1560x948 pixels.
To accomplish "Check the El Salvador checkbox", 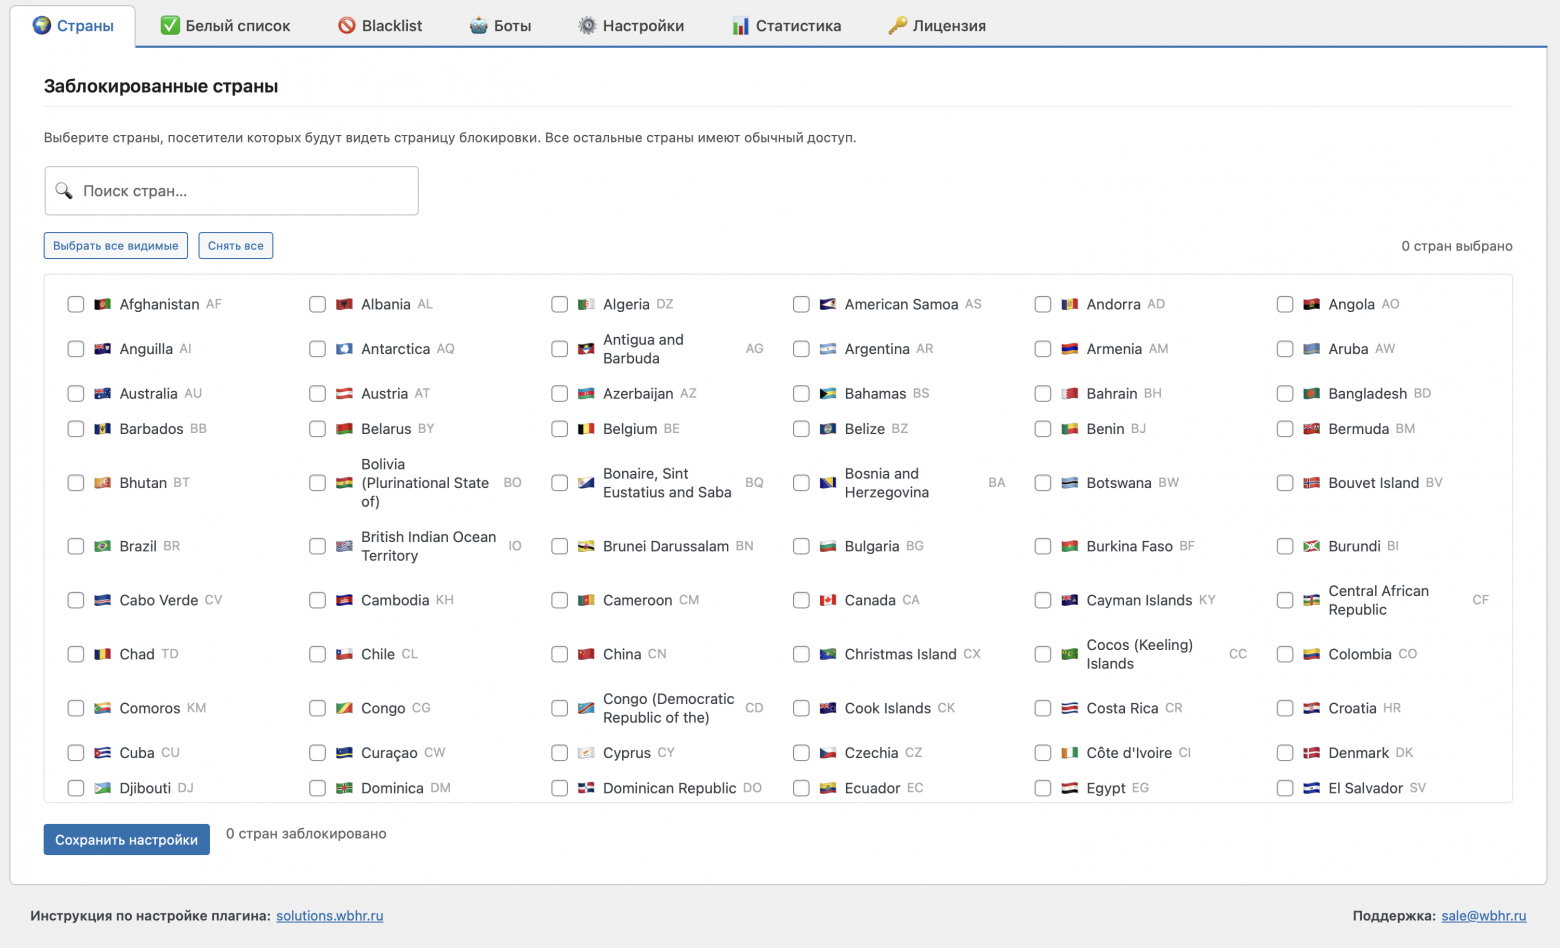I will point(1285,788).
